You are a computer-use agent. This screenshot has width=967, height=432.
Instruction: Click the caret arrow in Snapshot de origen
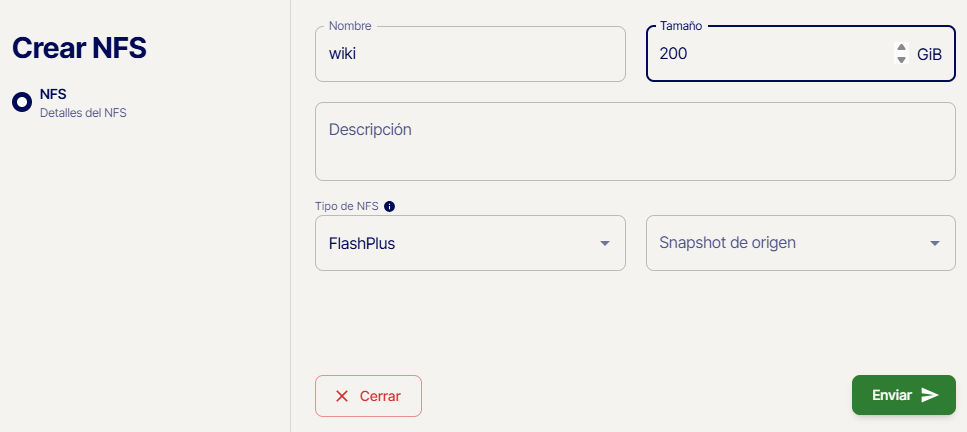click(935, 243)
